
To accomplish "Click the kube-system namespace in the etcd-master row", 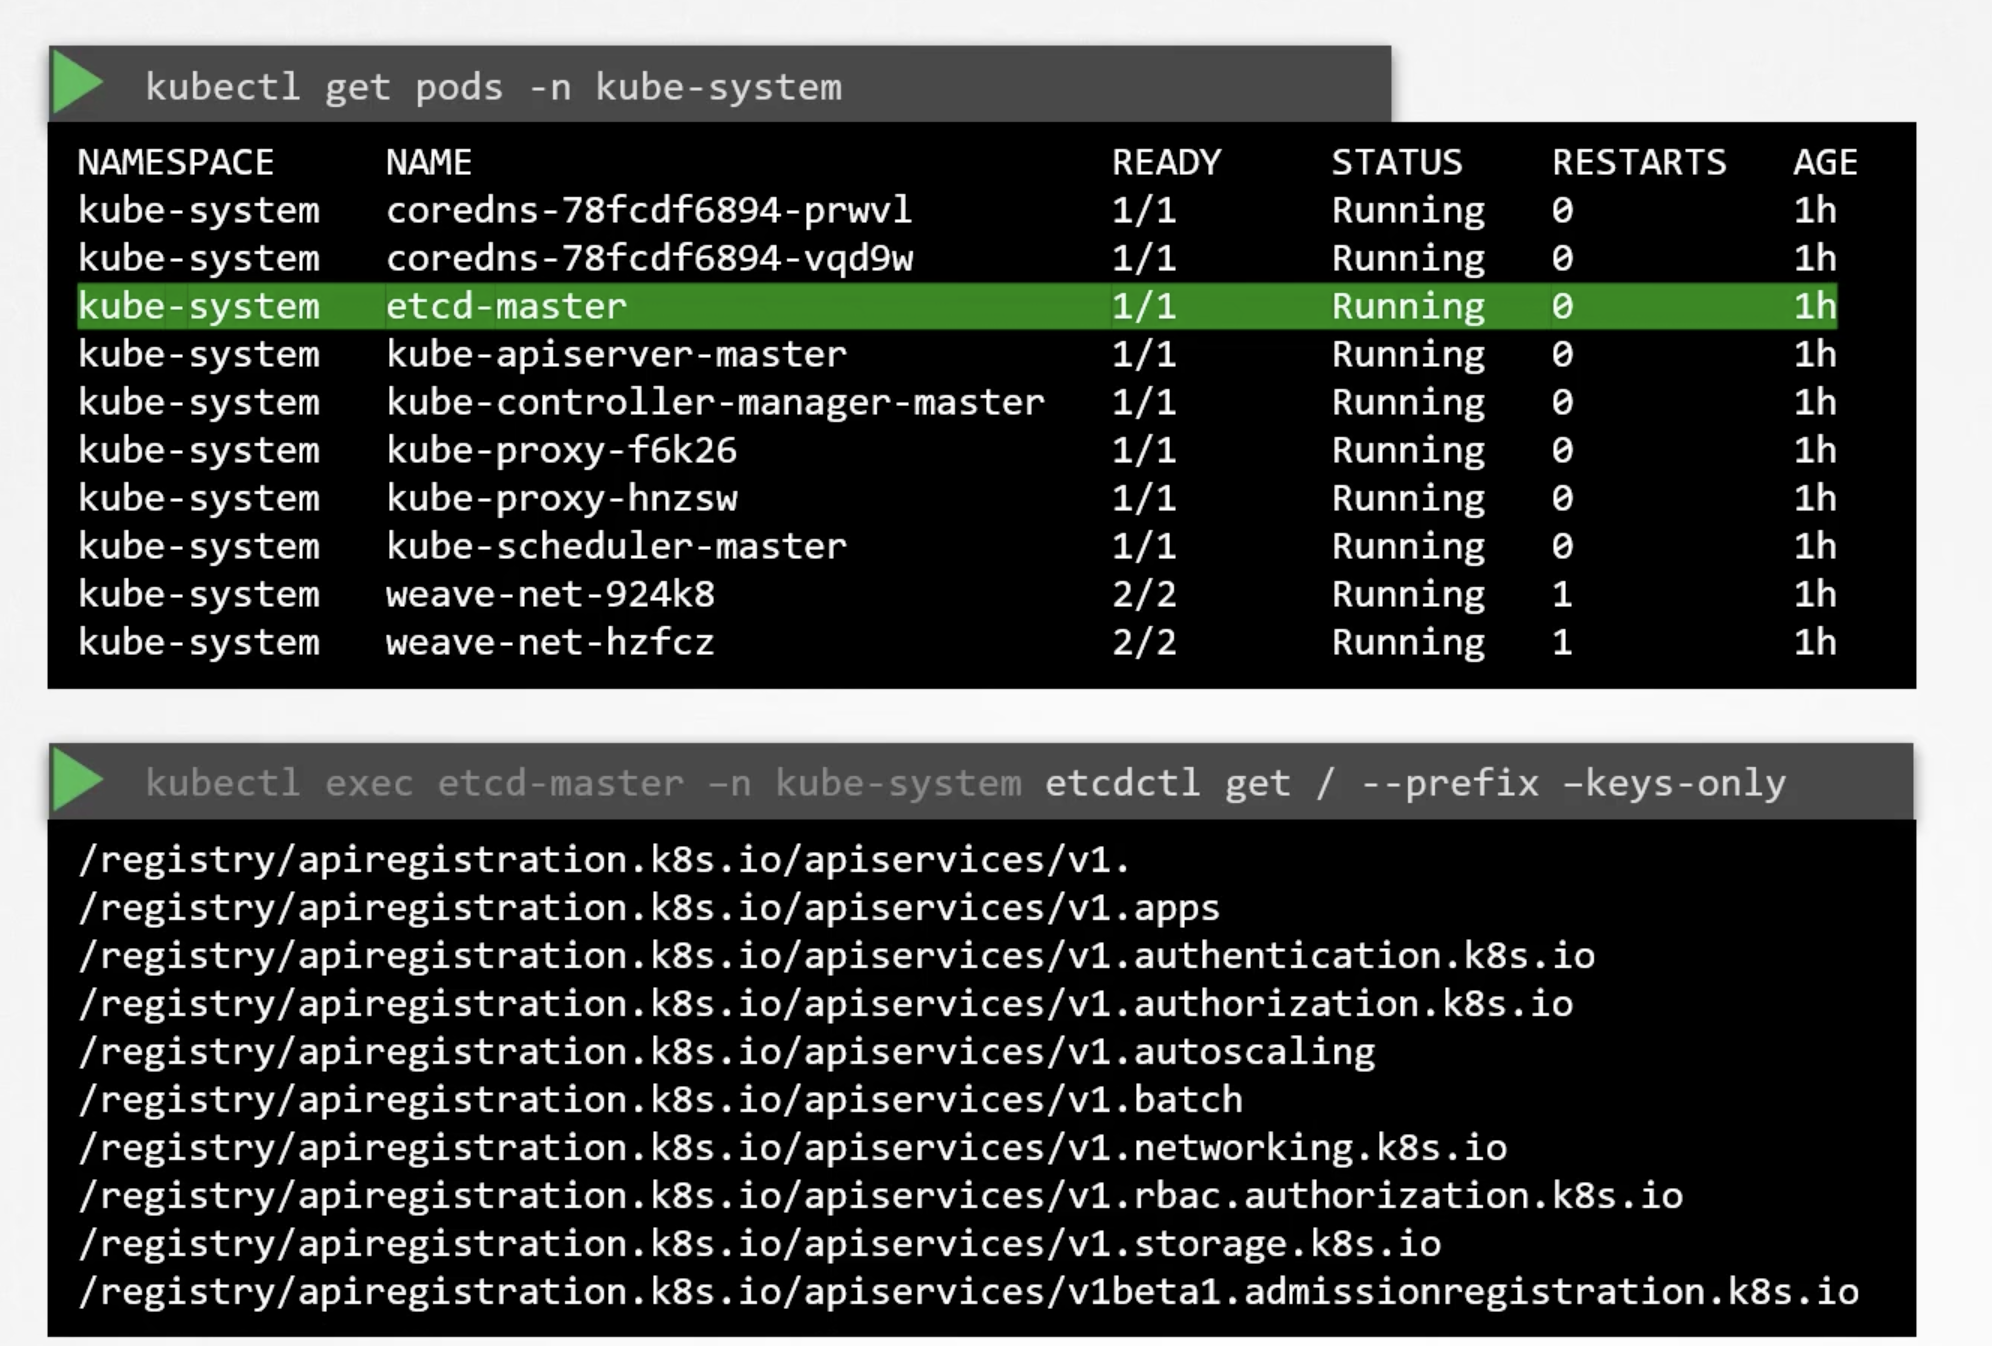I will (x=199, y=306).
